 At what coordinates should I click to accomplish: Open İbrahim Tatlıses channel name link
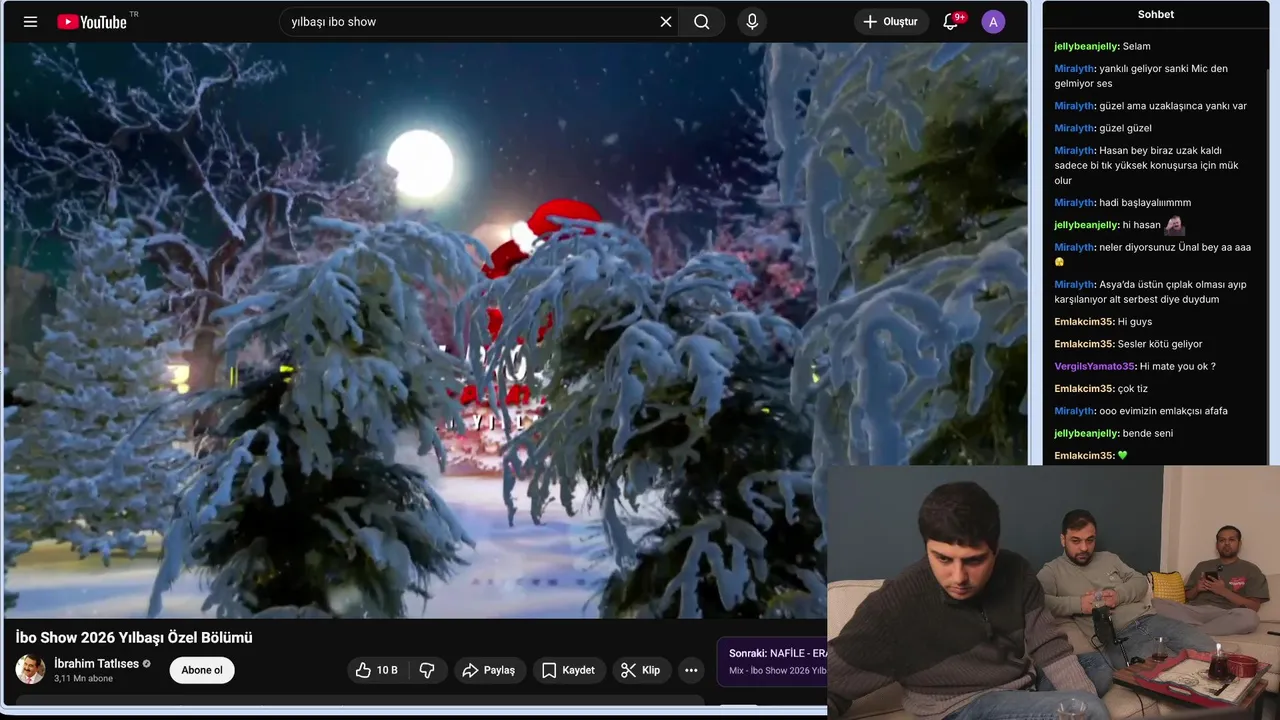tap(96, 664)
